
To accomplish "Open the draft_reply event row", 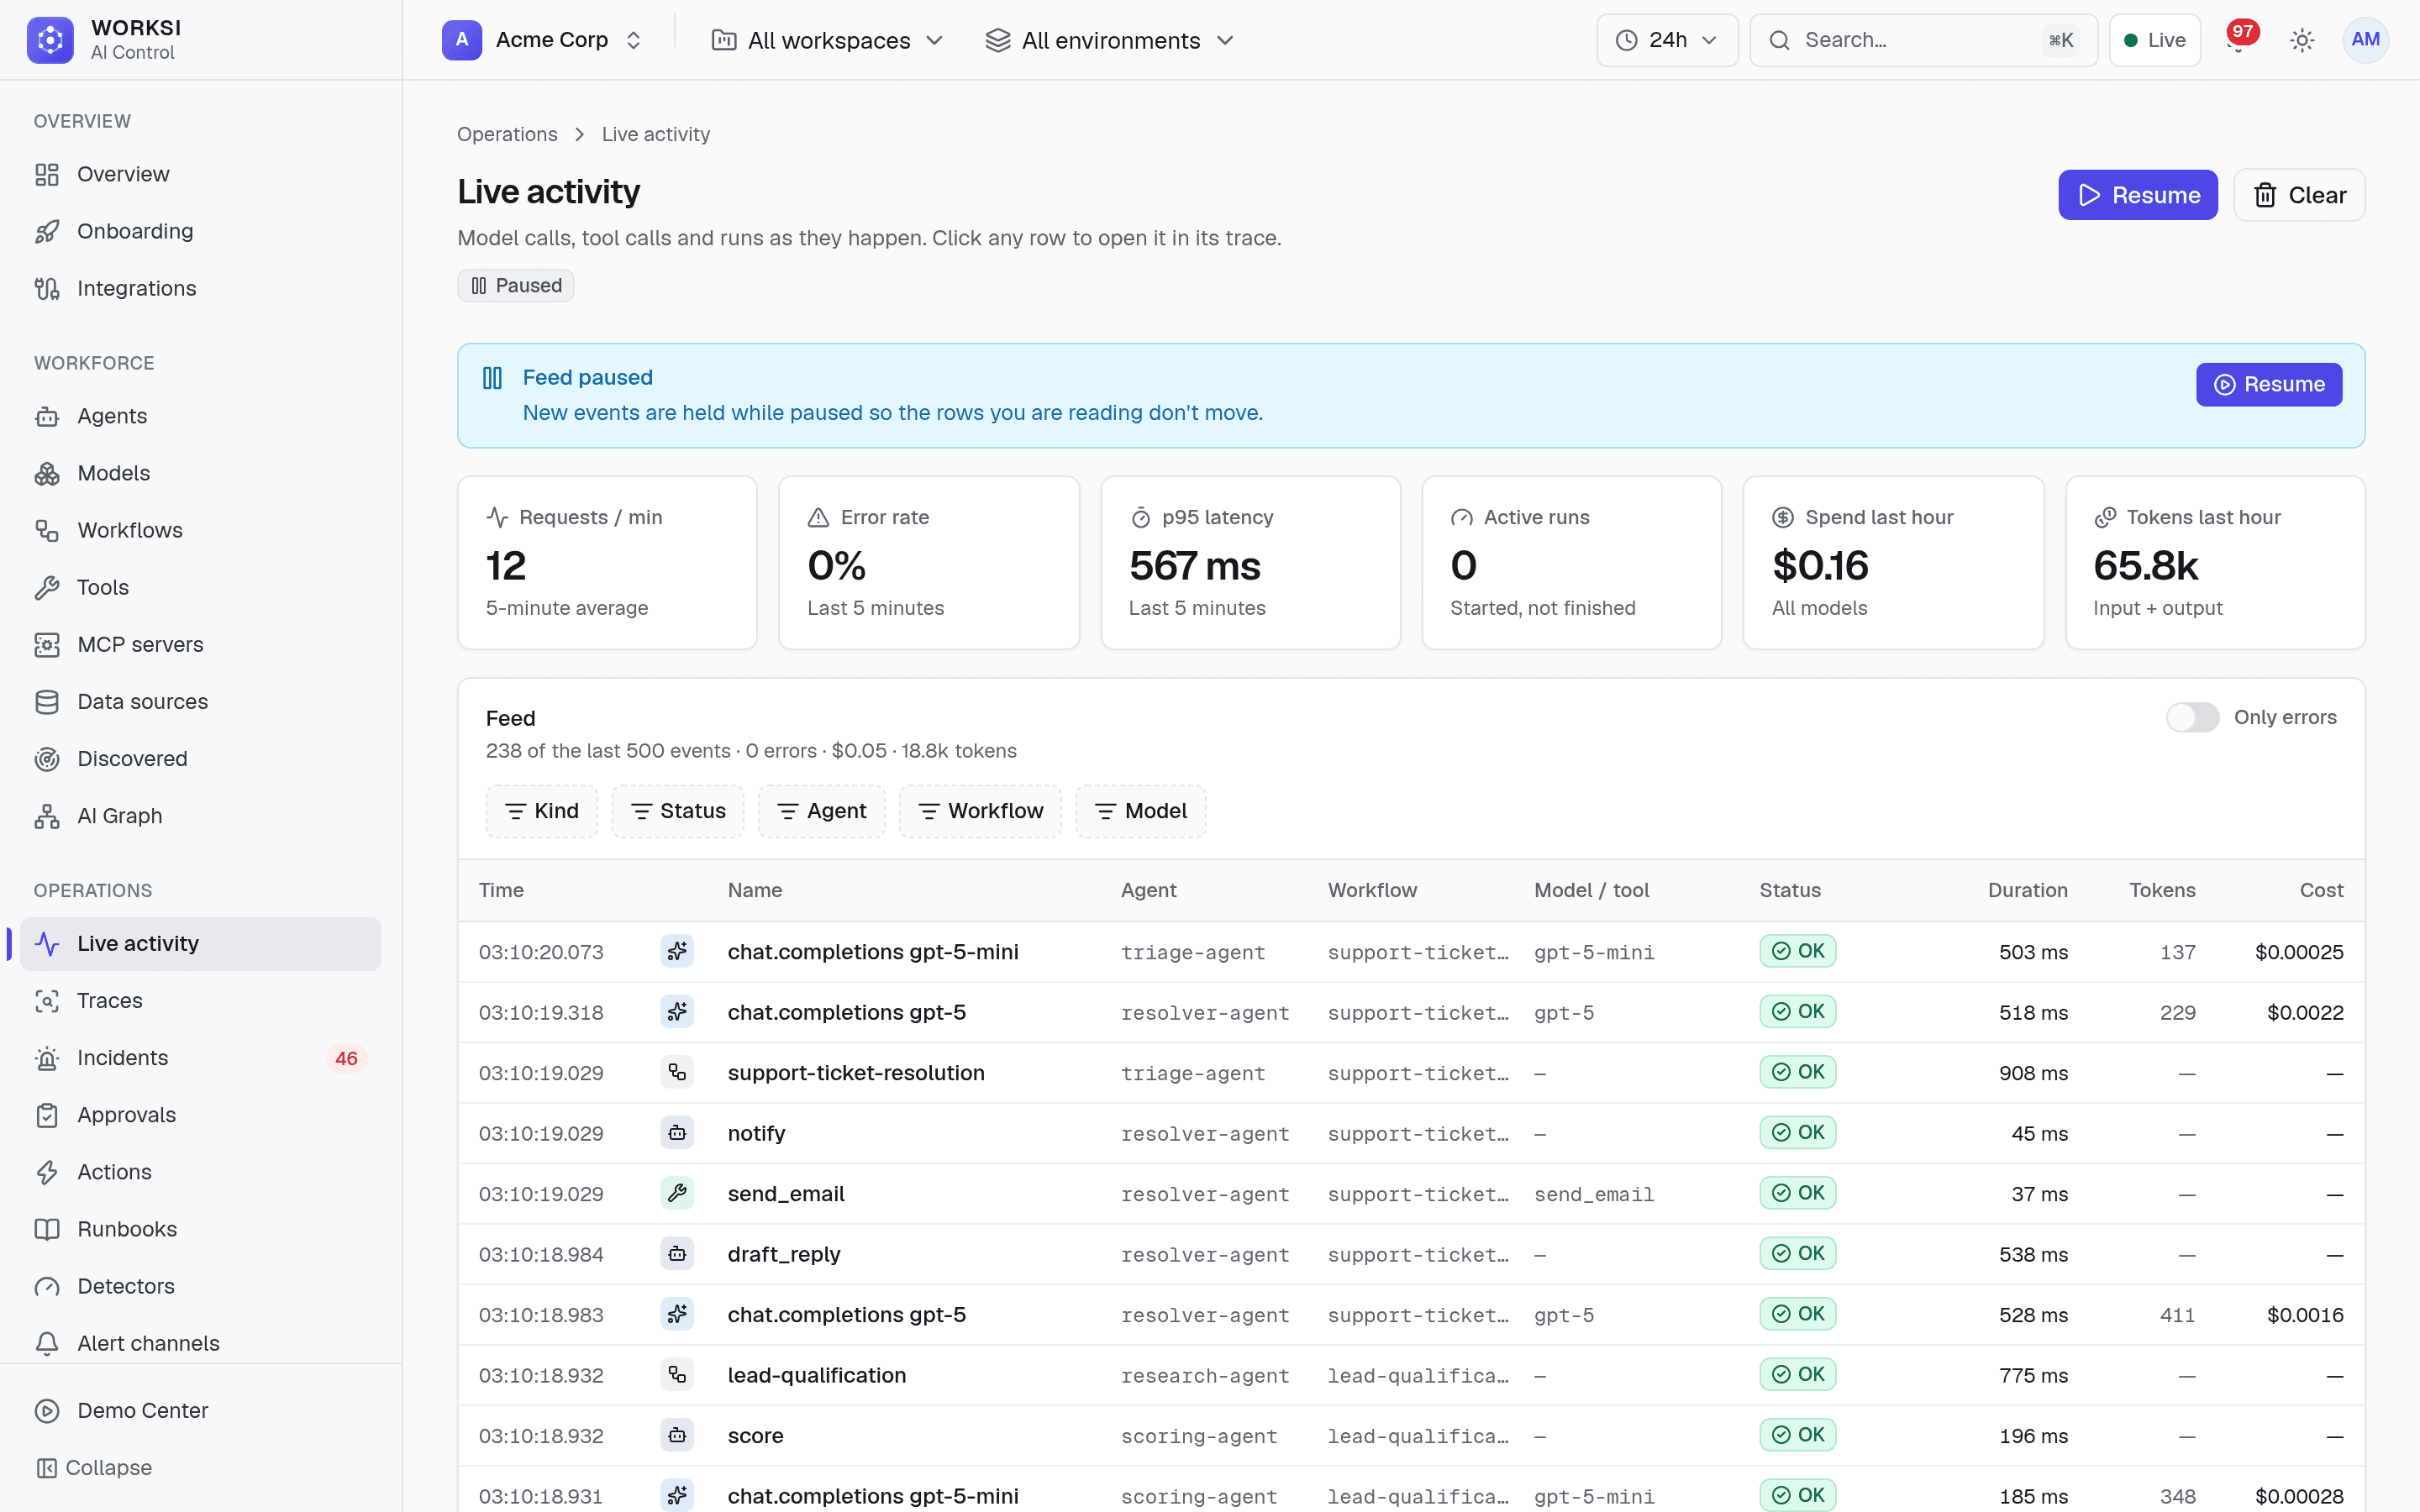I will (x=1411, y=1254).
